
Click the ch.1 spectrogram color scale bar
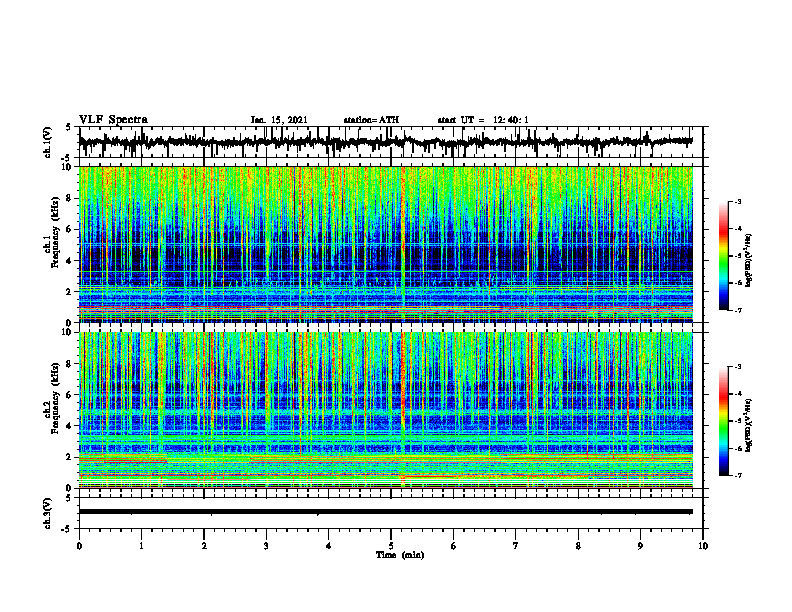coord(723,256)
